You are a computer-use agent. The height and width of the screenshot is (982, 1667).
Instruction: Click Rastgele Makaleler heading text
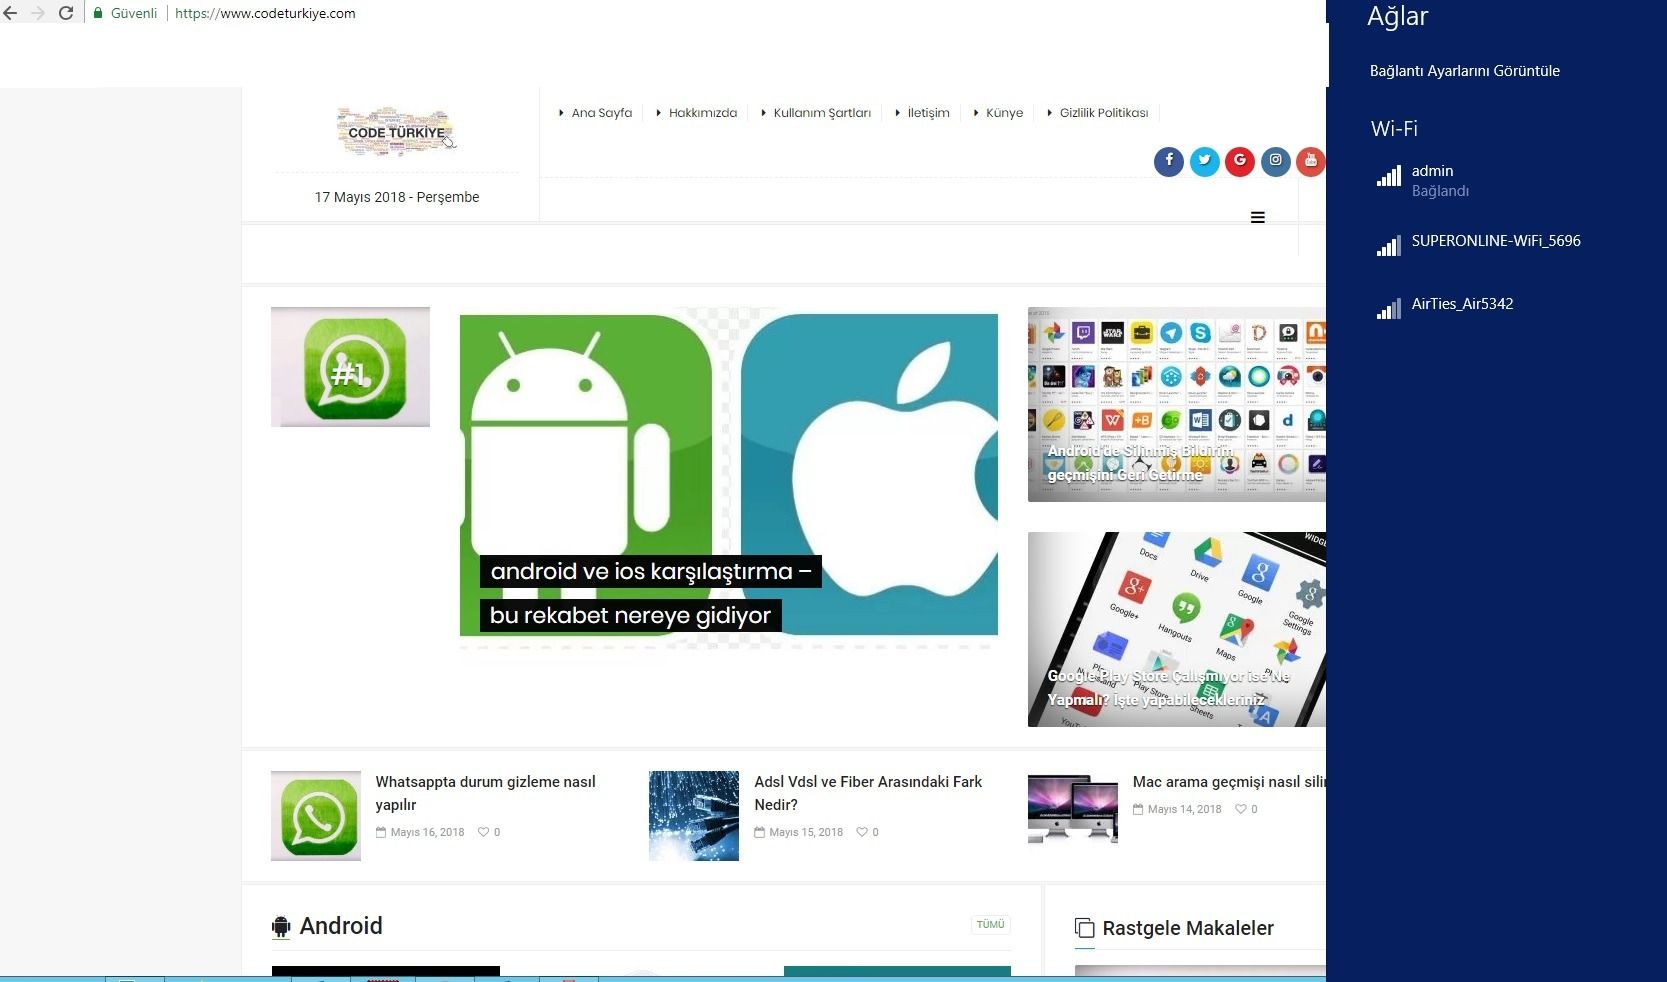[1188, 928]
